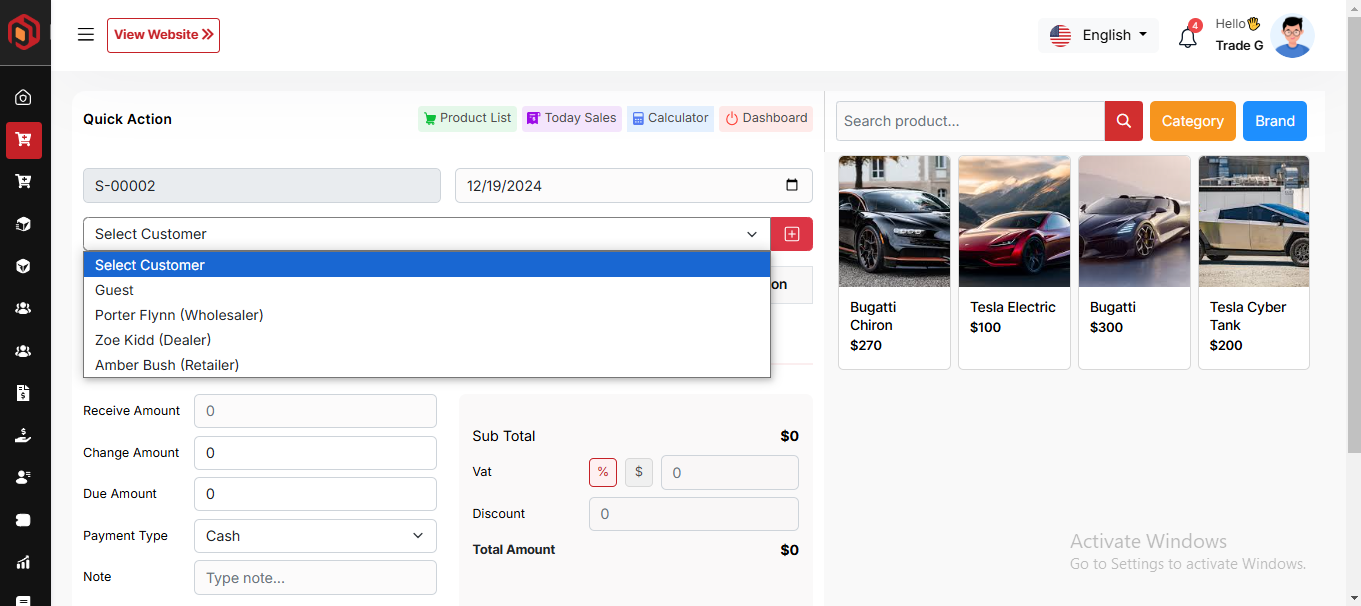Image resolution: width=1361 pixels, height=606 pixels.
Task: Expand the Payment Type Cash dropdown
Action: pyautogui.click(x=315, y=536)
